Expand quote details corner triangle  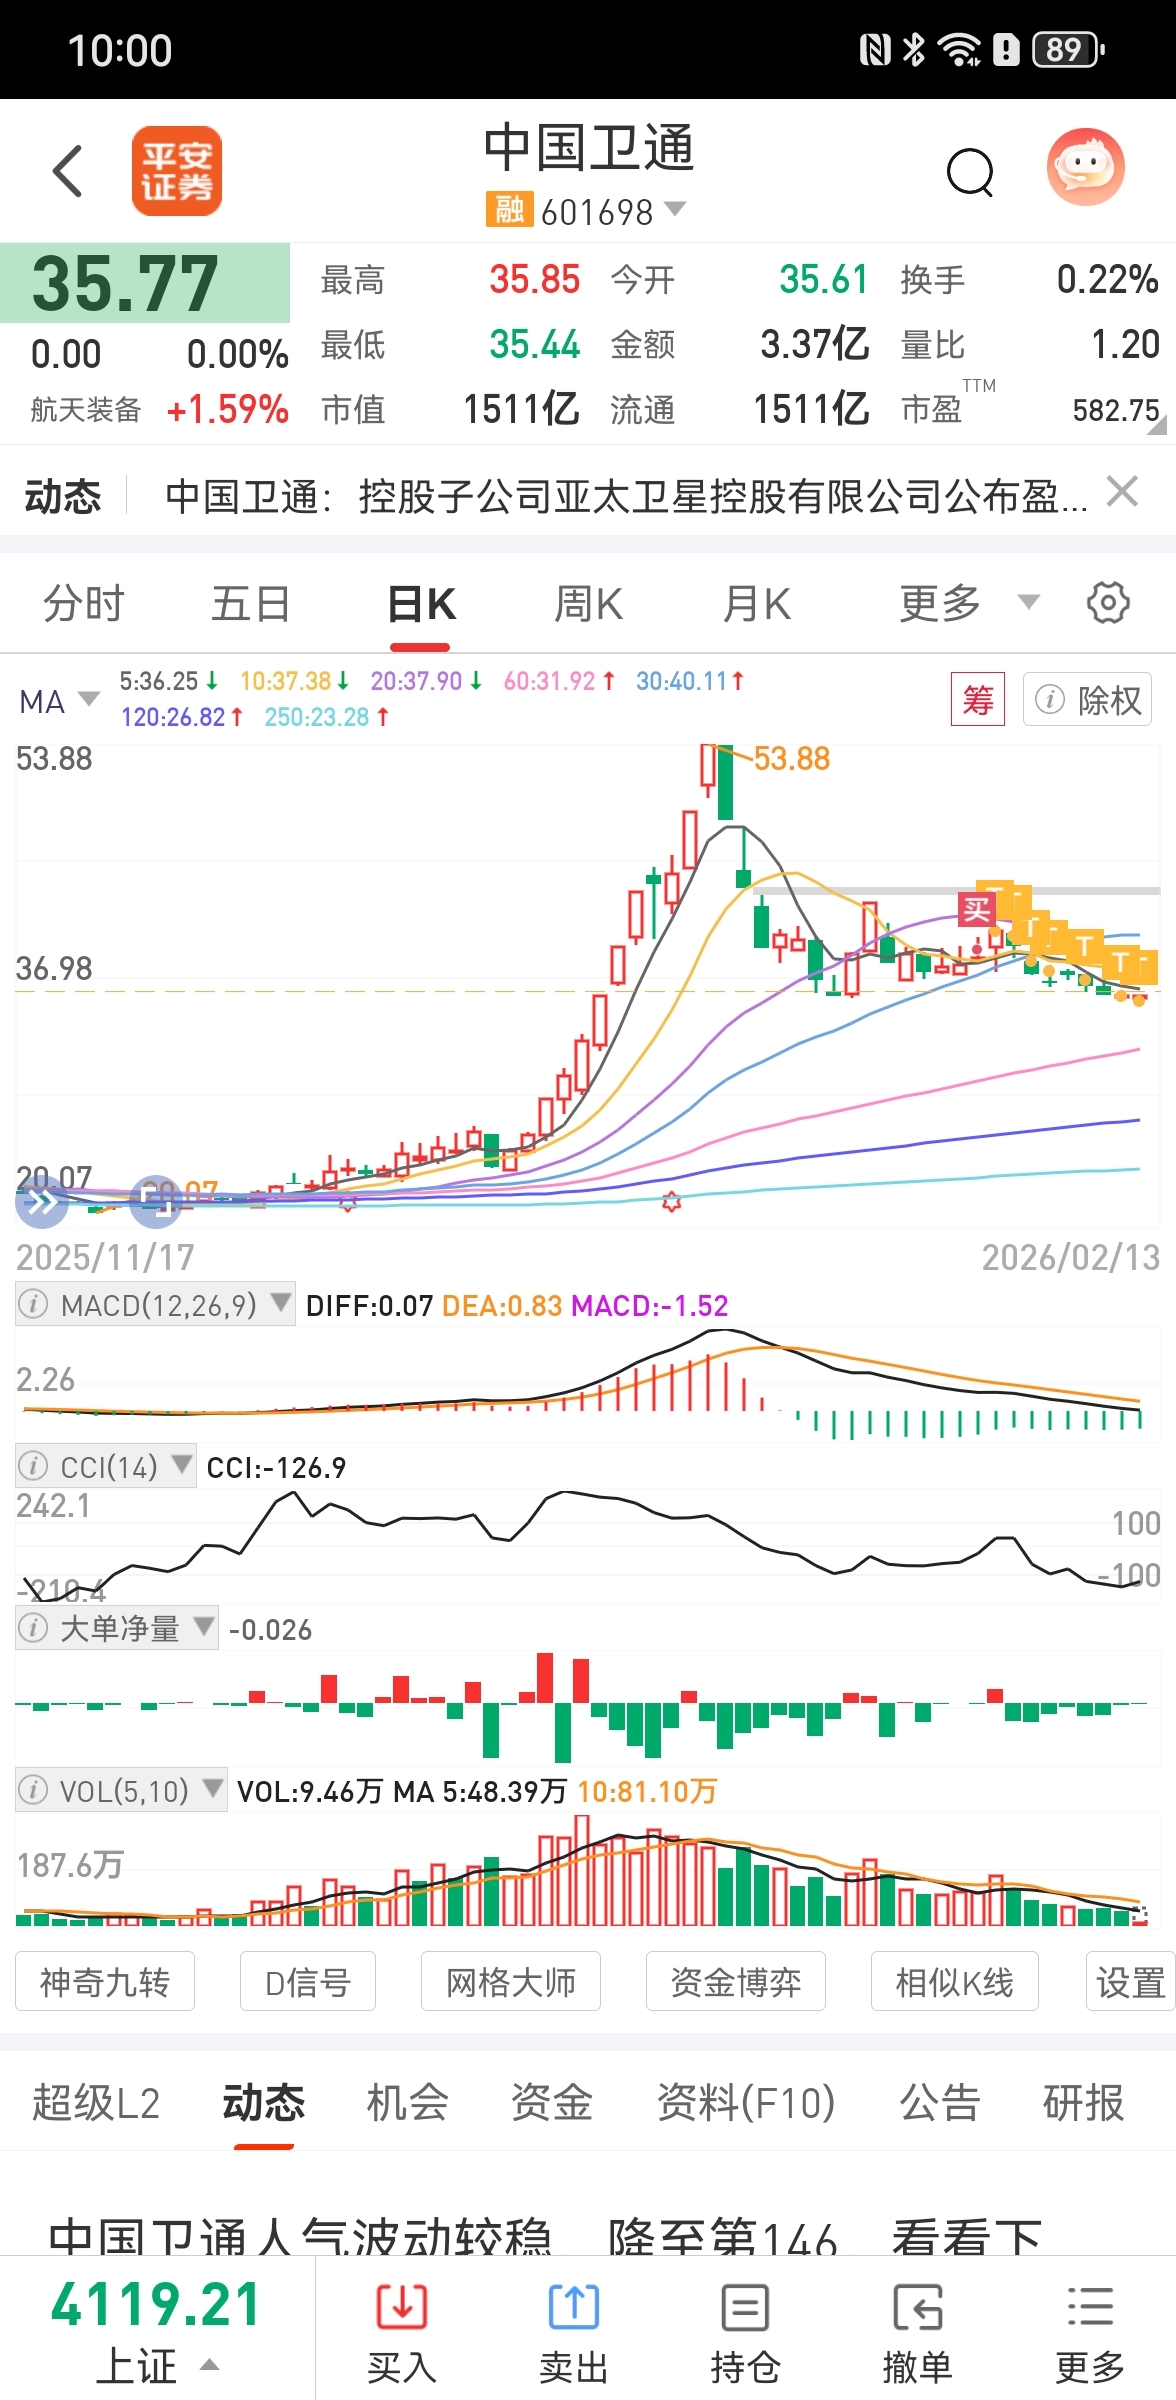(1157, 426)
